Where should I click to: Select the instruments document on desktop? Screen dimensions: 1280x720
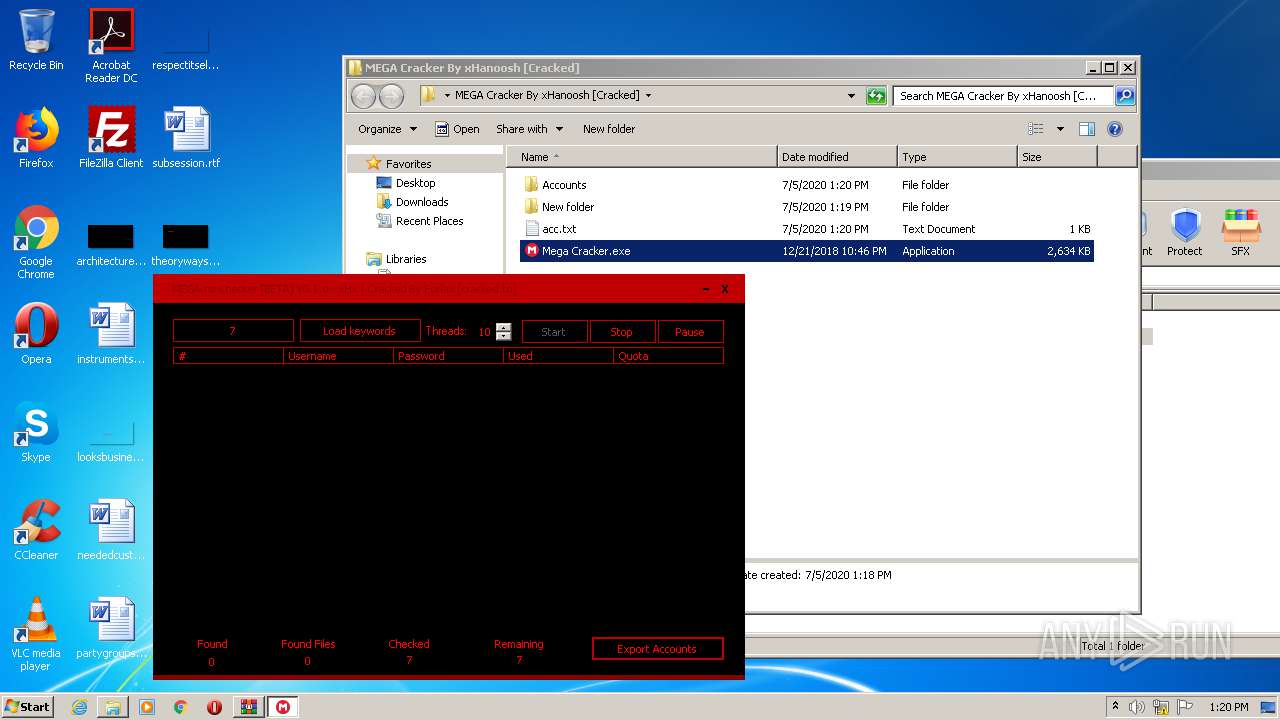(111, 334)
